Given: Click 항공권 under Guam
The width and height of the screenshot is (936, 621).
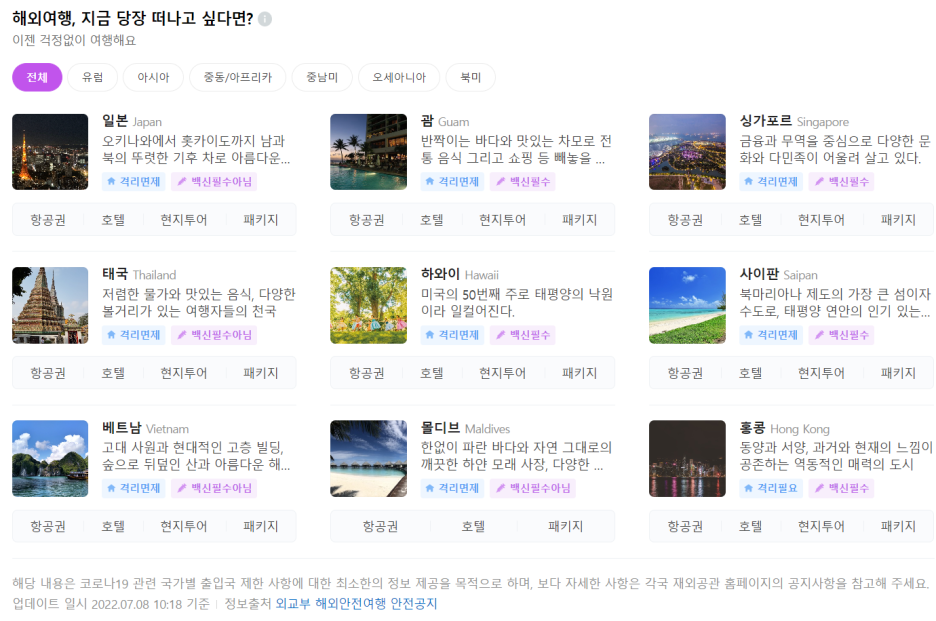Looking at the screenshot, I should coord(367,220).
